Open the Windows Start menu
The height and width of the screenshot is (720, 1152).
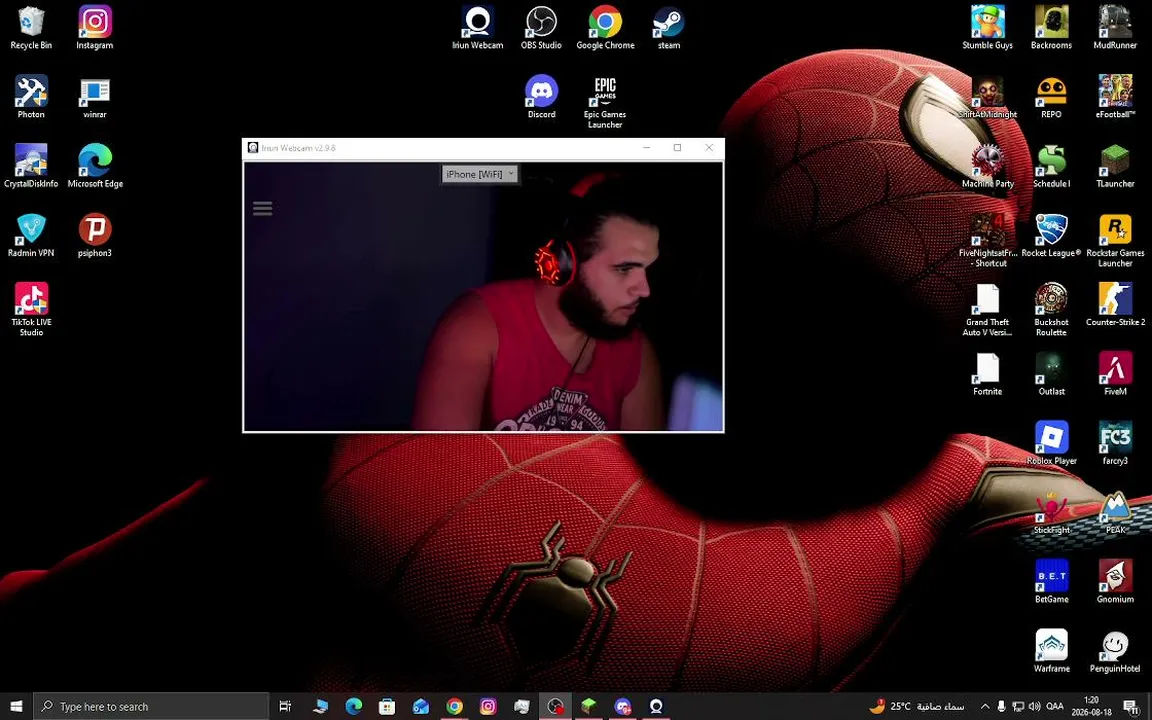16,706
